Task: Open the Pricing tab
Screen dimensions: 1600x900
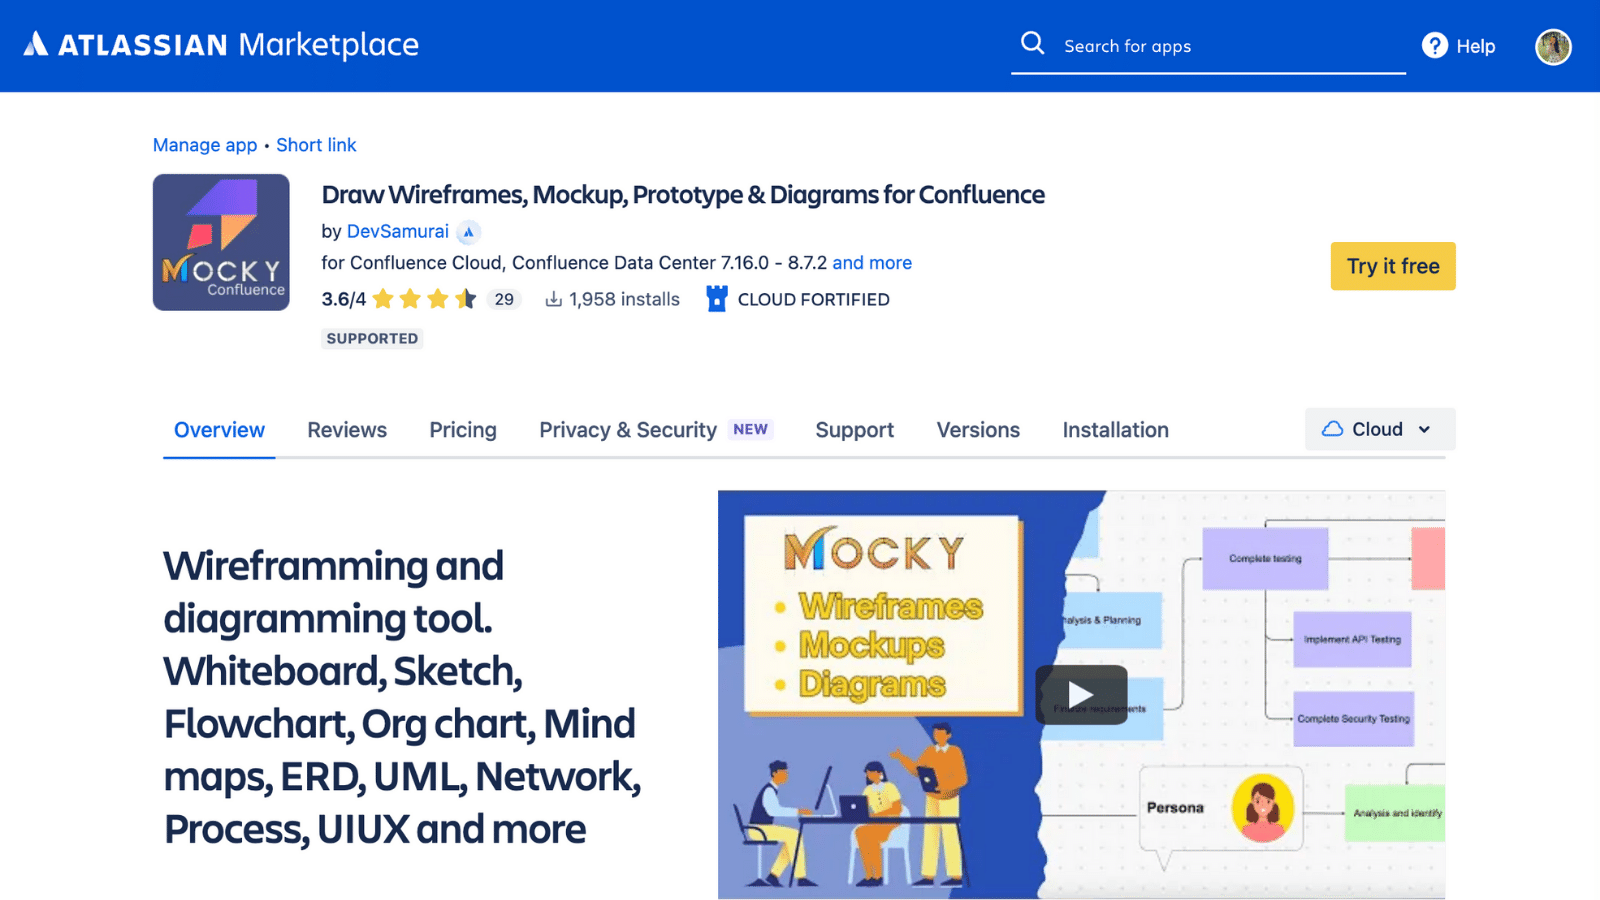Action: (x=463, y=430)
